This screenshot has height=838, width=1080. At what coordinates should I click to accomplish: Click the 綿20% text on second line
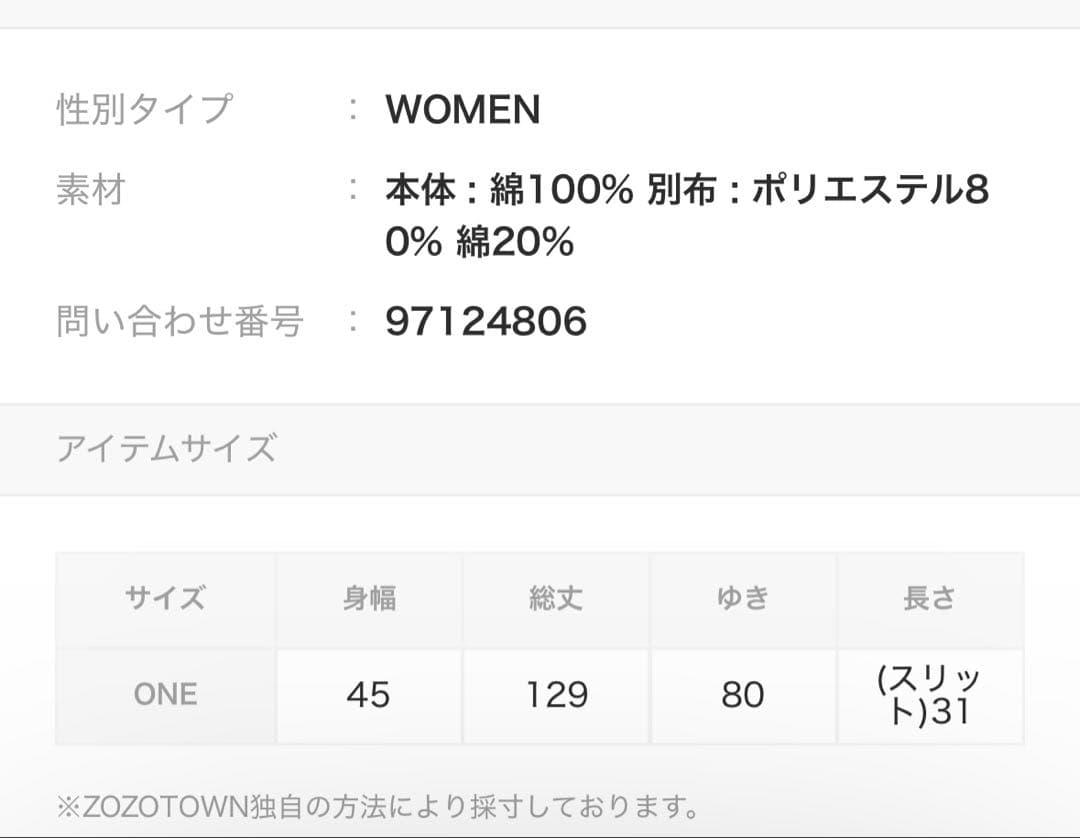[515, 242]
